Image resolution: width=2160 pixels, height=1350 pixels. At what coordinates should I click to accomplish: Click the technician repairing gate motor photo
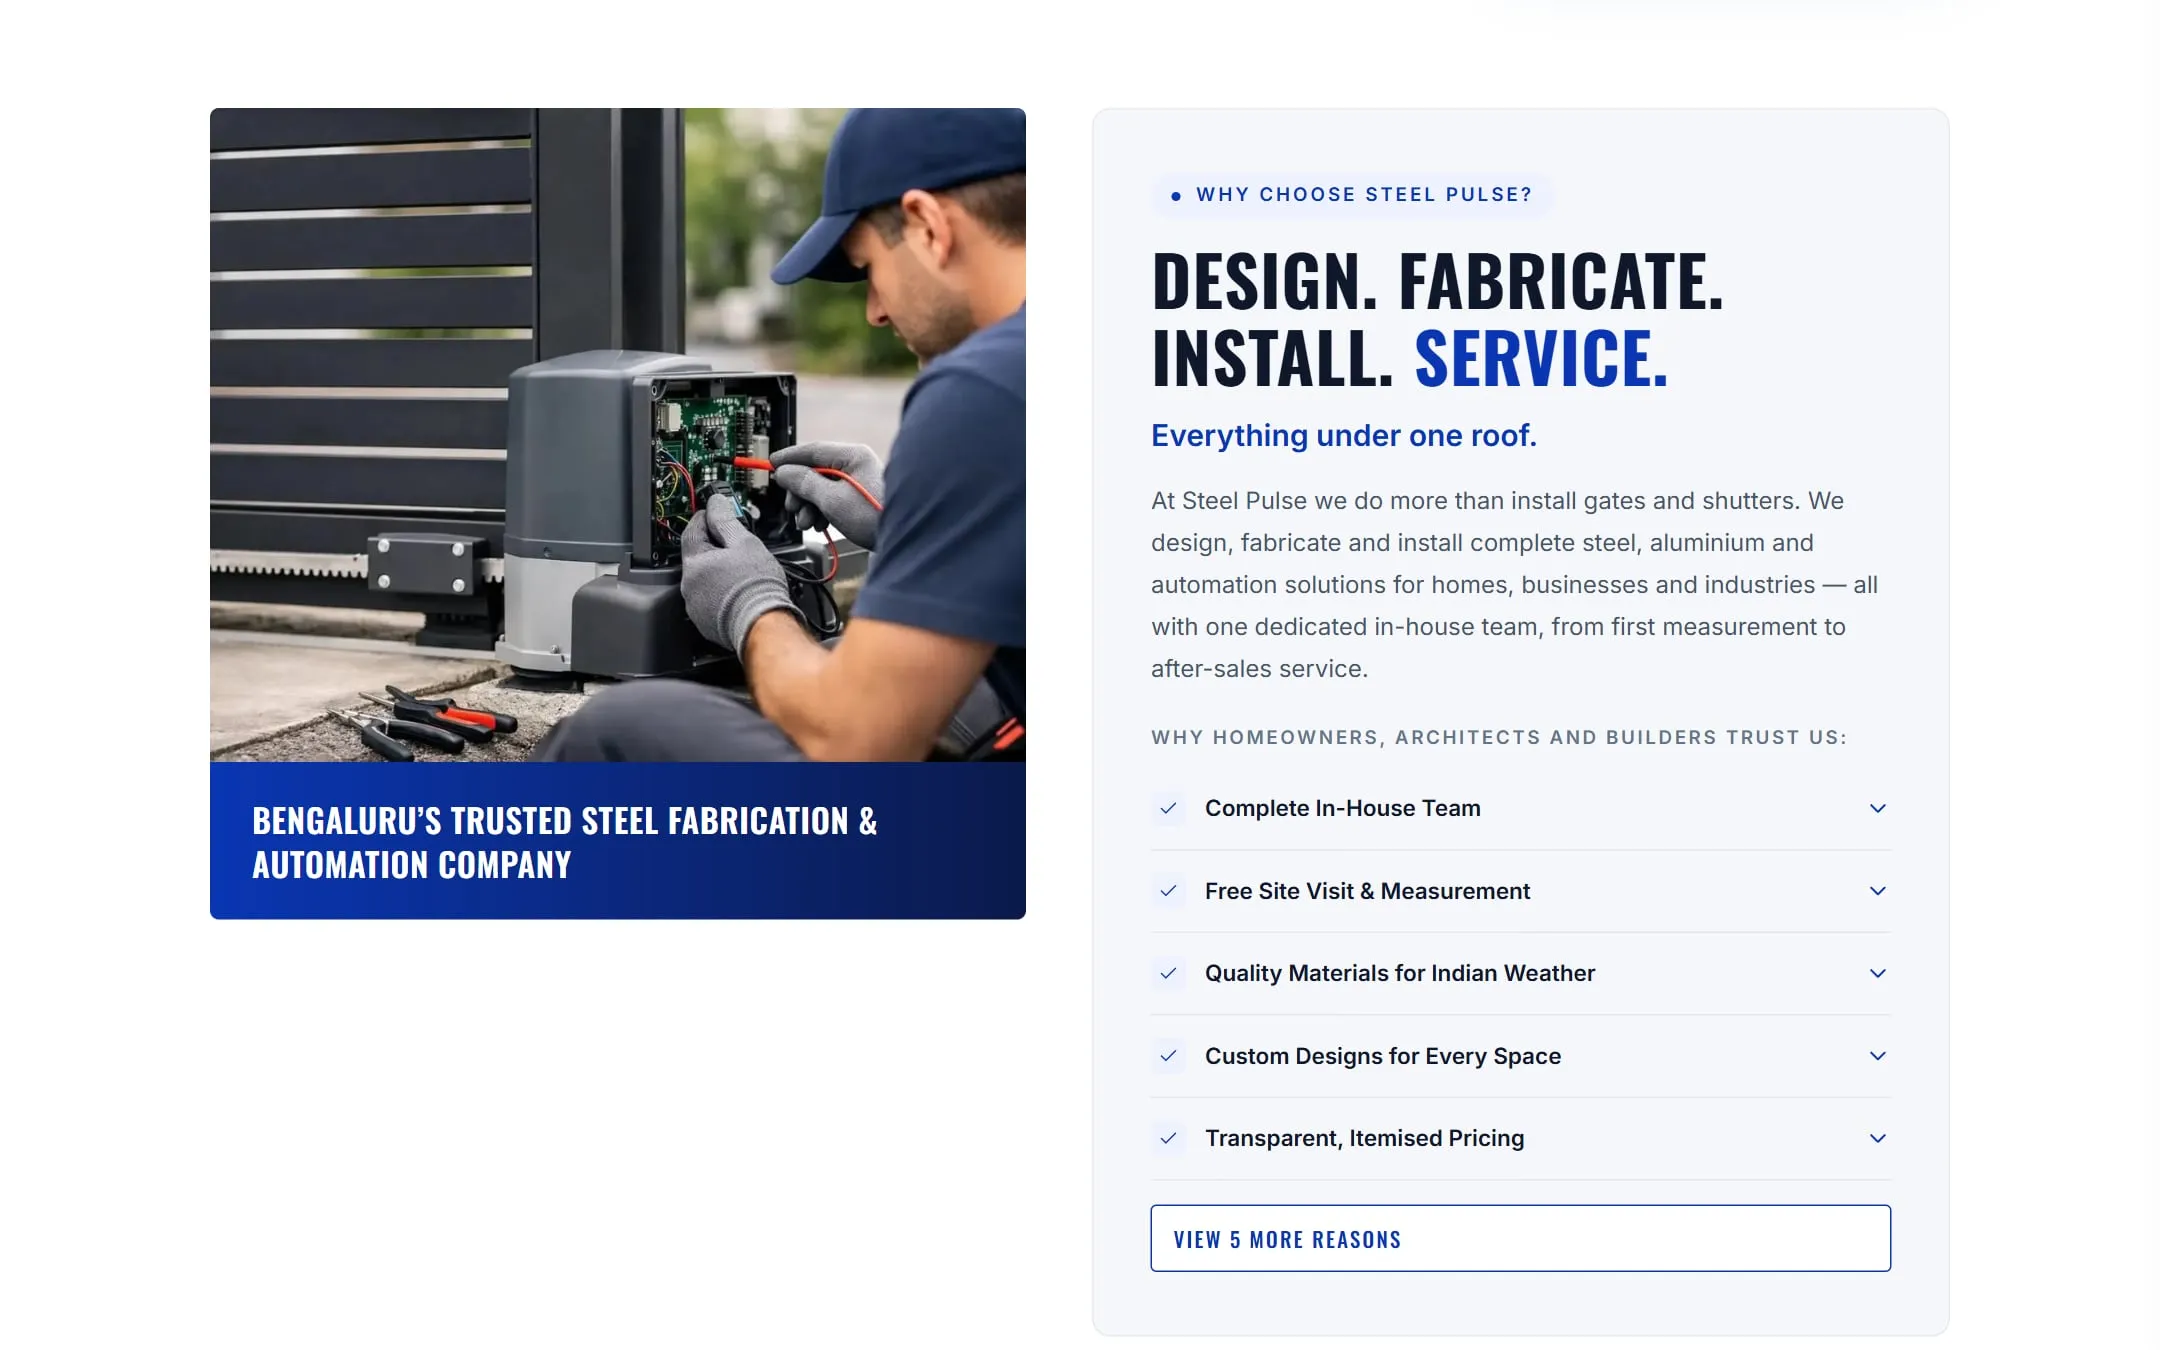tap(618, 435)
